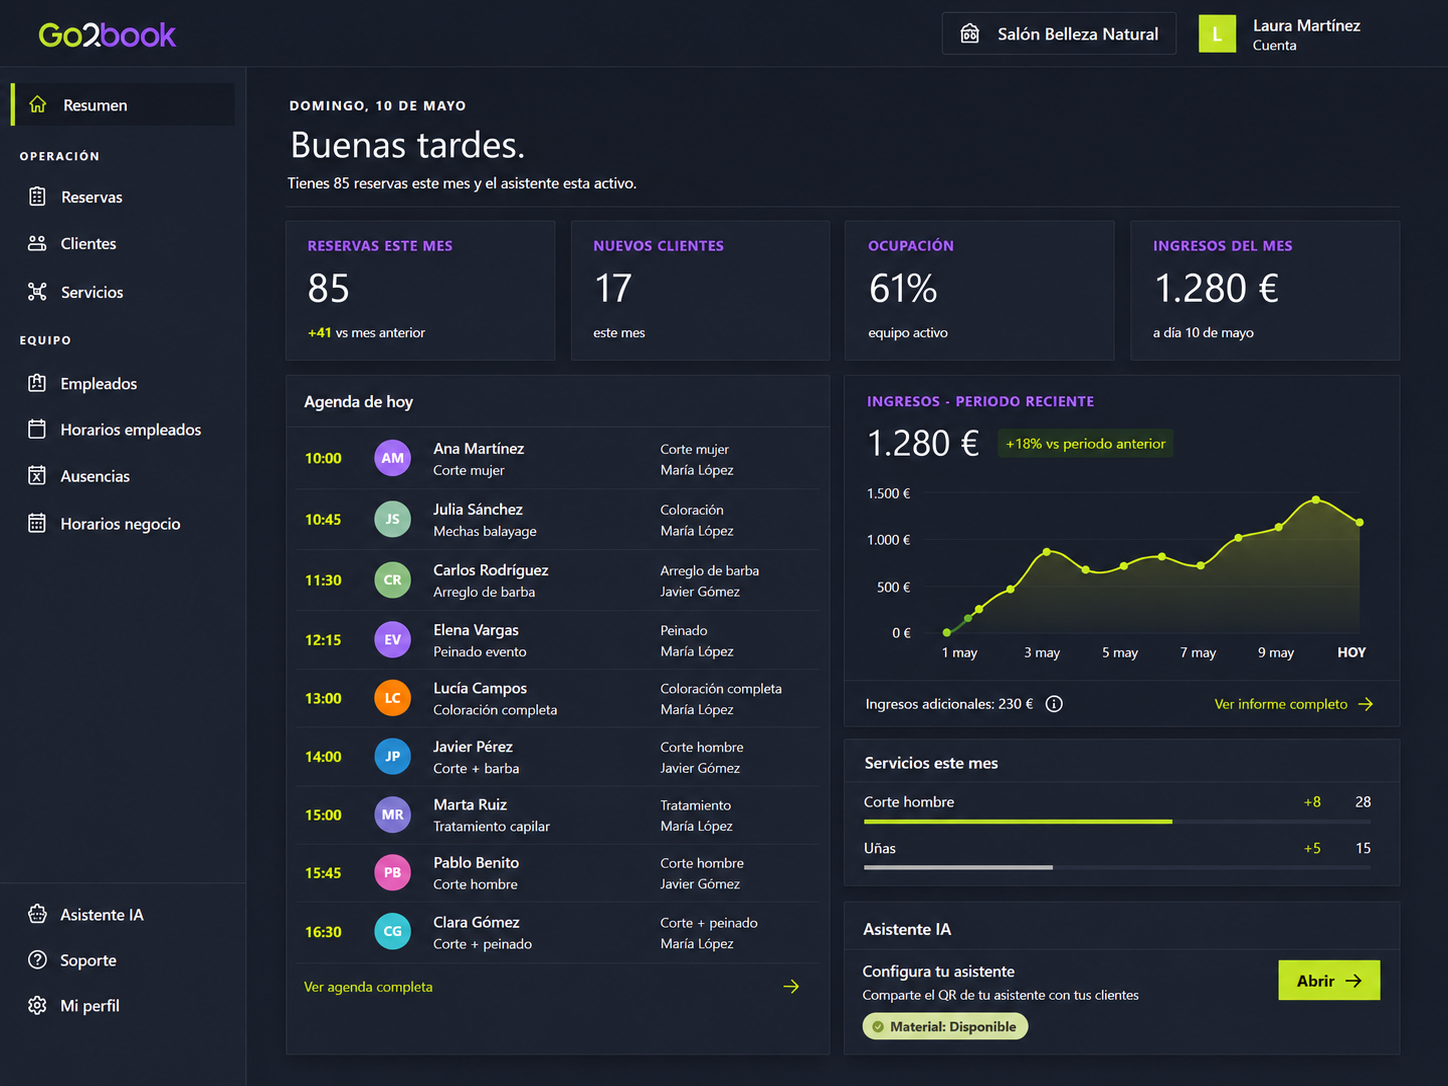
Task: Click the Empleados badge icon
Action: [x=37, y=383]
